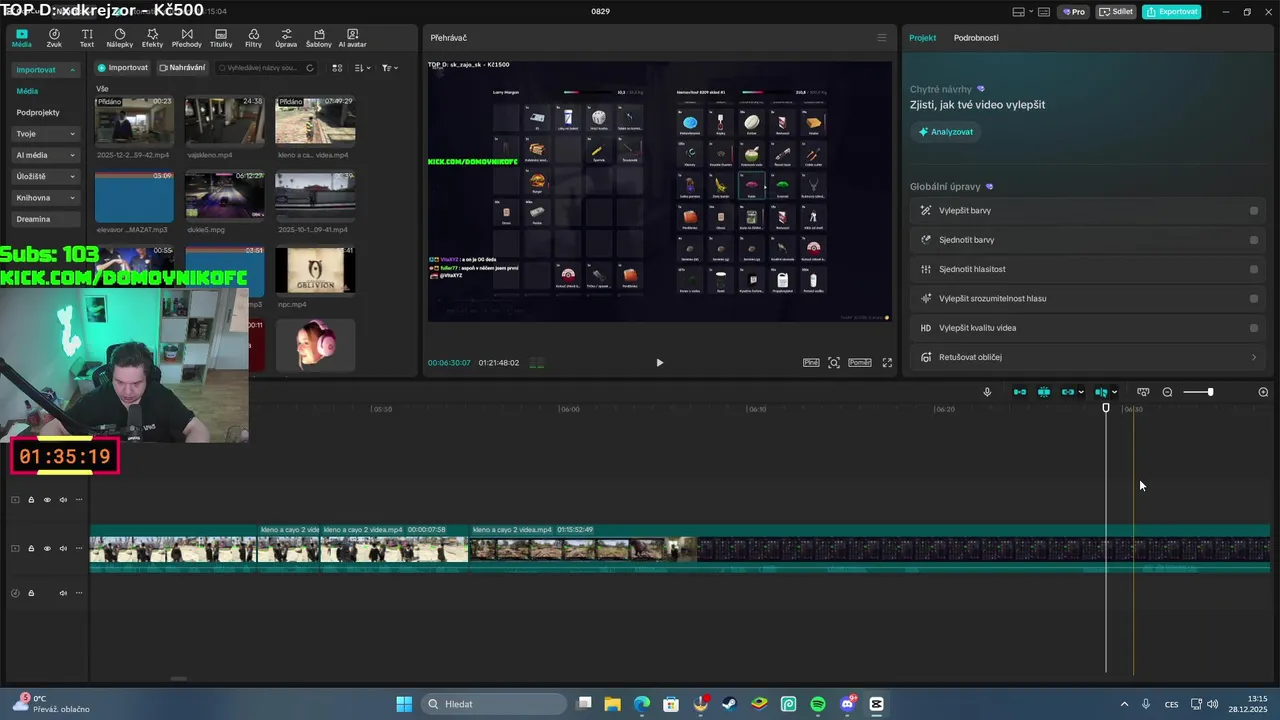Open the layout switcher icon in title bar
Viewport: 1280px width, 720px height.
pyautogui.click(x=1019, y=12)
